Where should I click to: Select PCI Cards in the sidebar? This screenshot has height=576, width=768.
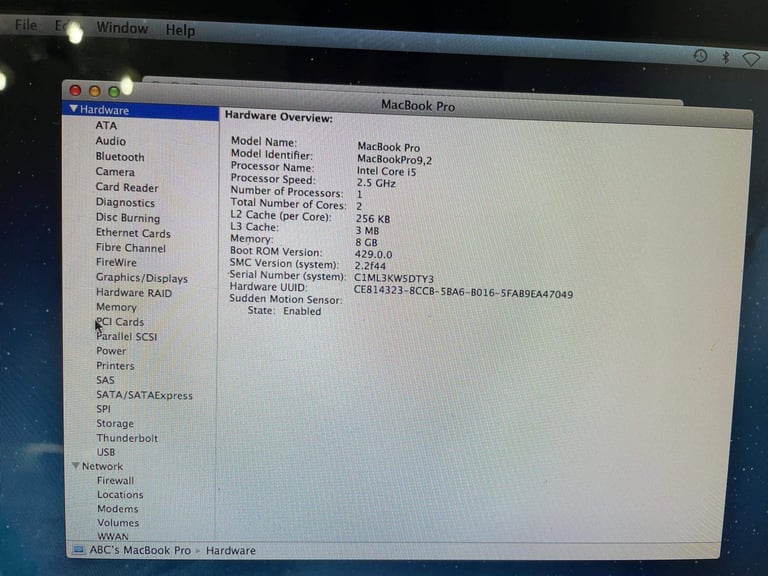(120, 322)
